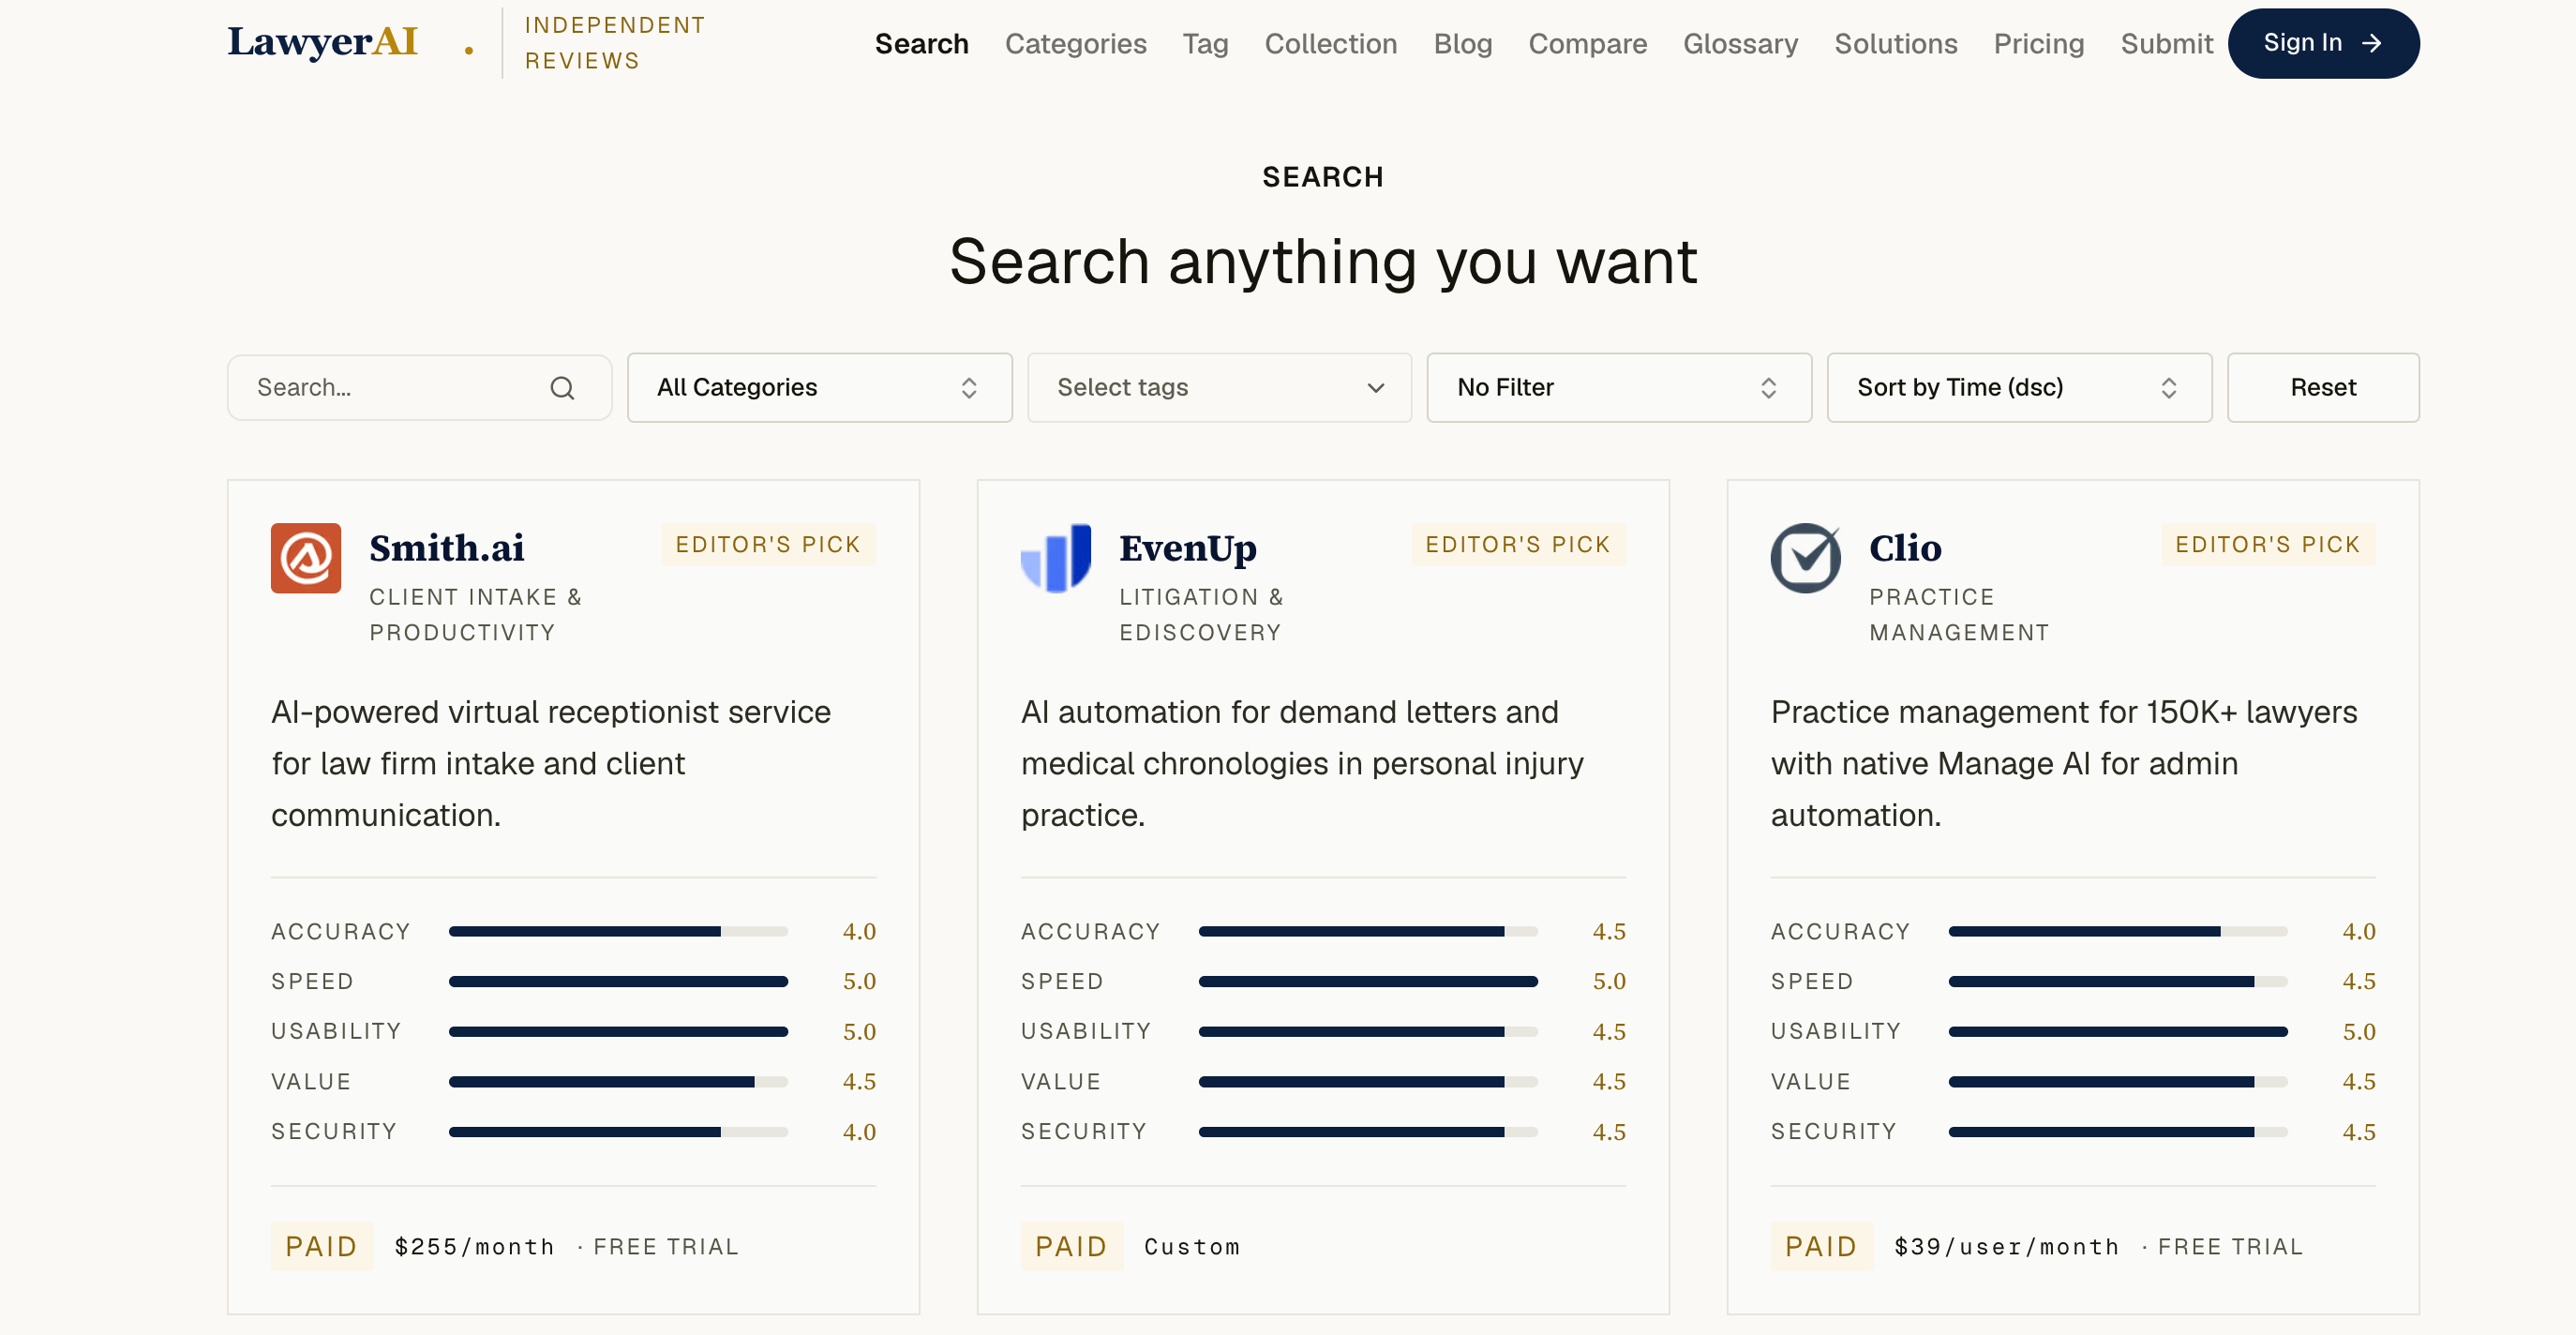Click Independent Reviews tagline
Viewport: 2576px width, 1335px height.
(x=615, y=43)
